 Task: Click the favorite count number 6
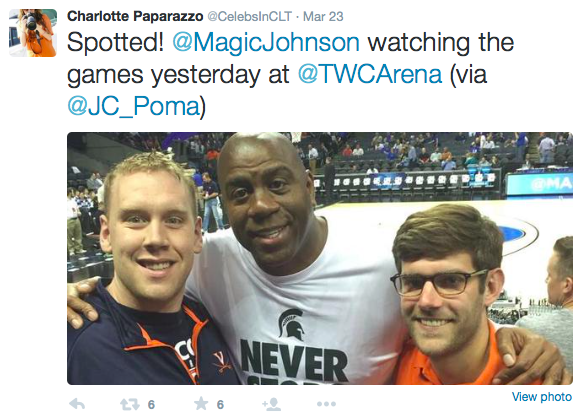tap(220, 404)
